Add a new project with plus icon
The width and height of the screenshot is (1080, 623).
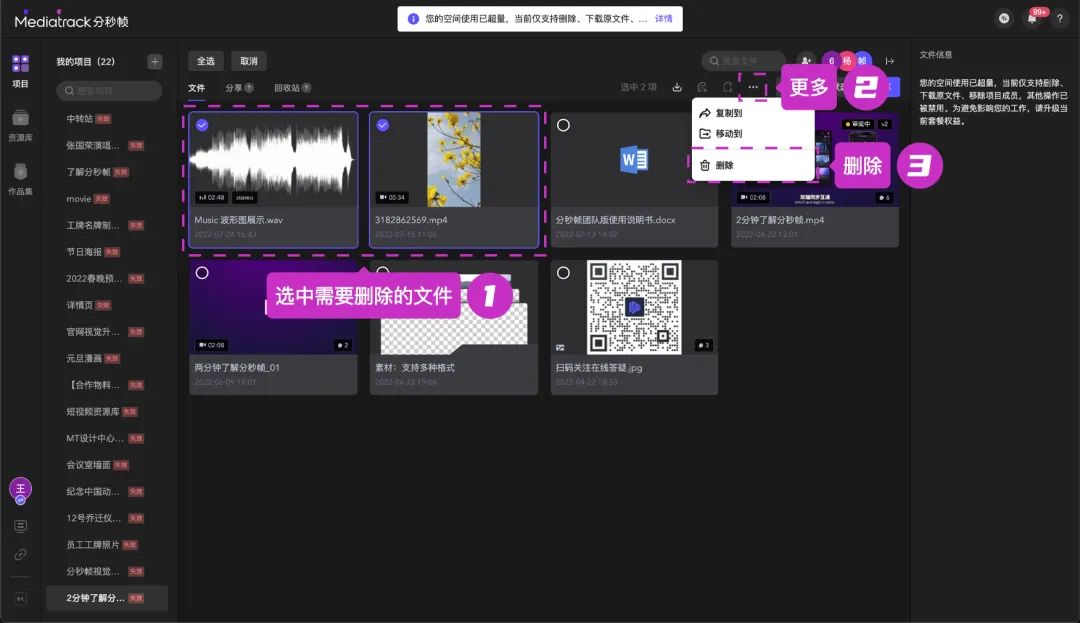coord(154,61)
